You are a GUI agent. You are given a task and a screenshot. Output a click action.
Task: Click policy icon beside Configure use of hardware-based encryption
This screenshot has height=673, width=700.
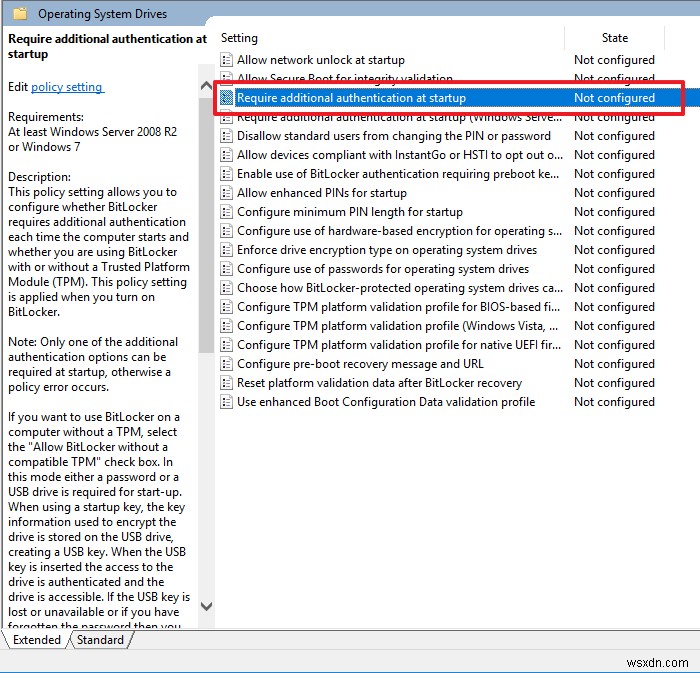pos(227,231)
